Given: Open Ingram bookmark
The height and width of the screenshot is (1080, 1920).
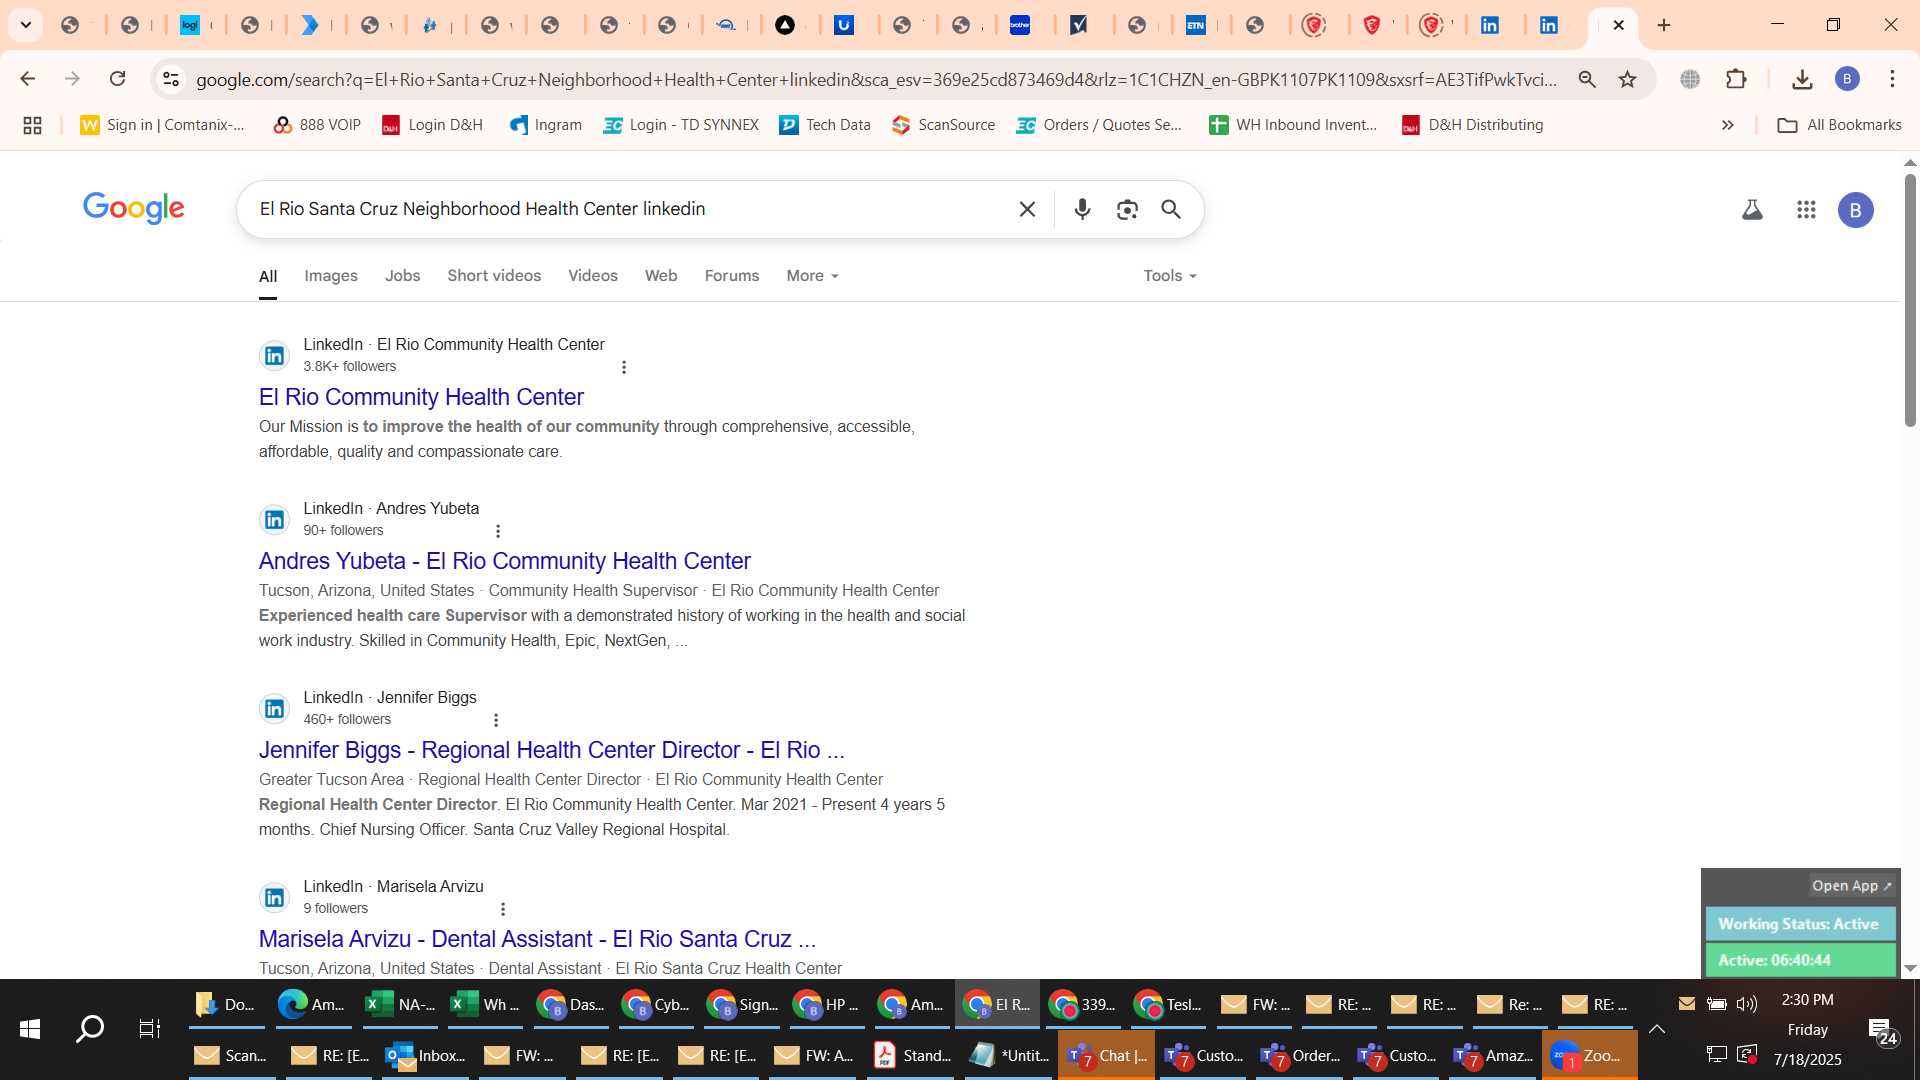Looking at the screenshot, I should 546,125.
